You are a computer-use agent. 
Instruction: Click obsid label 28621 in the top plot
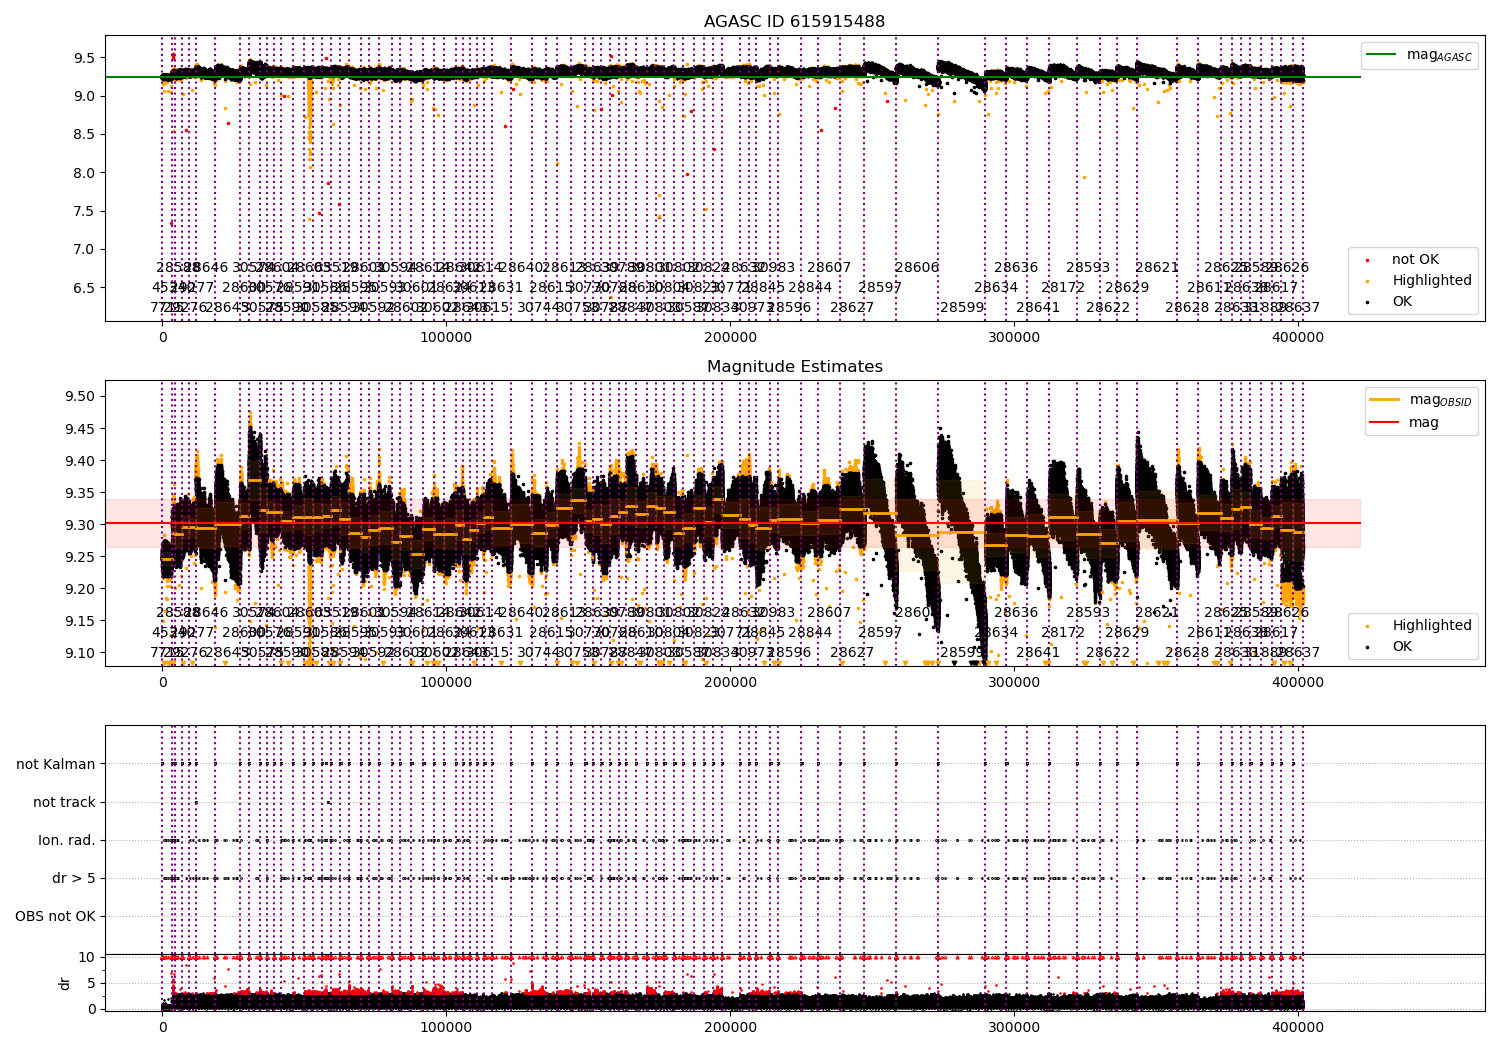pos(1157,268)
